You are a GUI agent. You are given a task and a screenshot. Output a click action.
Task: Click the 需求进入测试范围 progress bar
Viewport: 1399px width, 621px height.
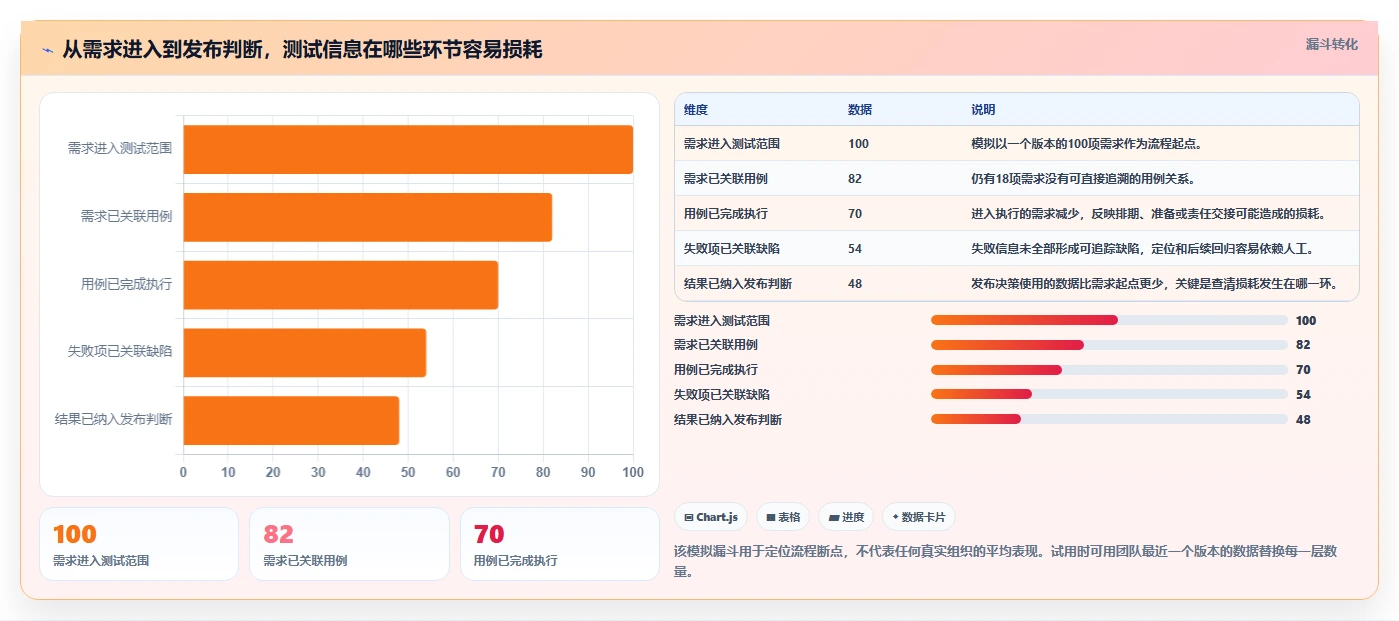tap(1109, 320)
